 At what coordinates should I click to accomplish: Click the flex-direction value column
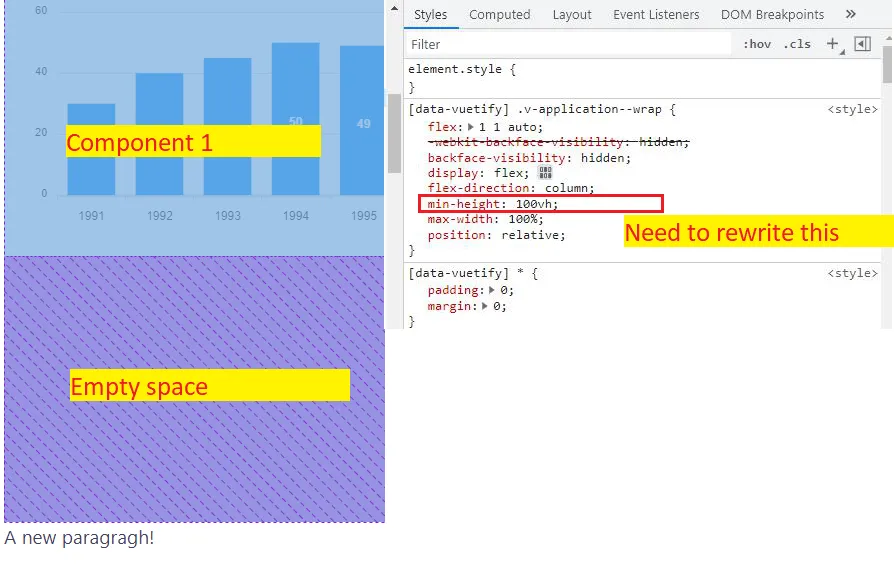(x=566, y=188)
